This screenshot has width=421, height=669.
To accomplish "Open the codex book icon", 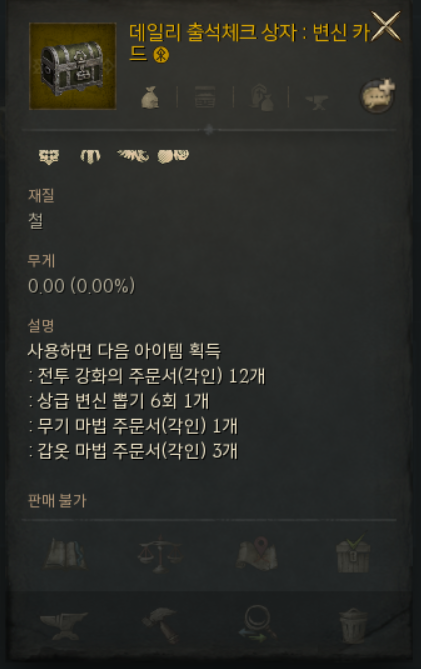I will [65, 554].
